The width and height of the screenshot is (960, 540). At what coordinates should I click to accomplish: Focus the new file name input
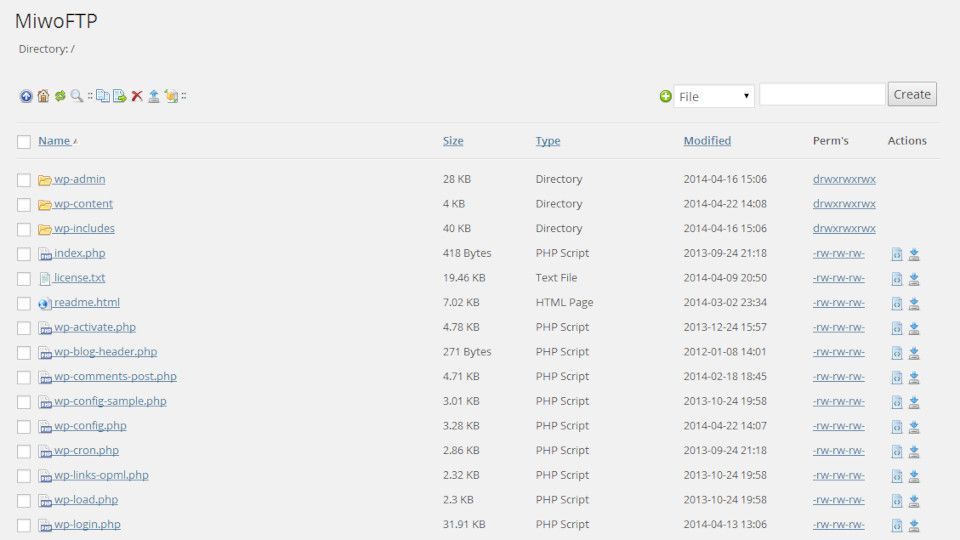822,94
